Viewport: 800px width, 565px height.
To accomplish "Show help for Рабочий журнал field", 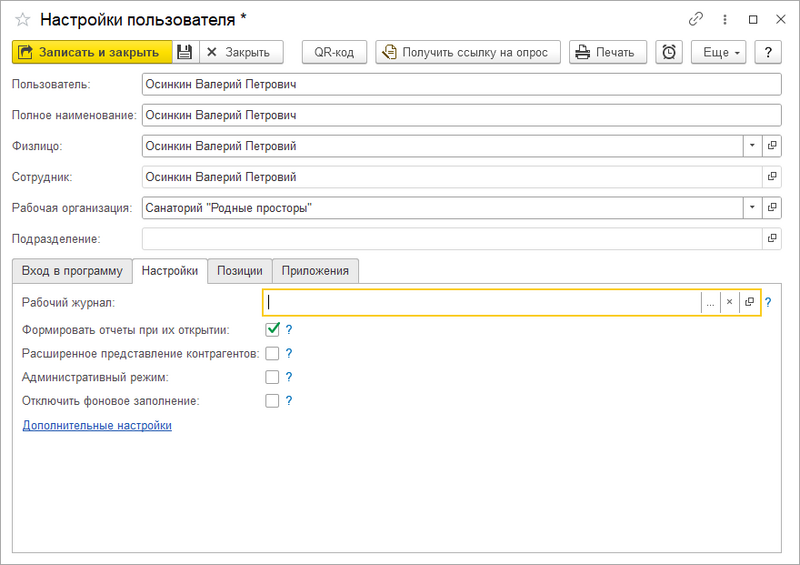I will pyautogui.click(x=768, y=302).
